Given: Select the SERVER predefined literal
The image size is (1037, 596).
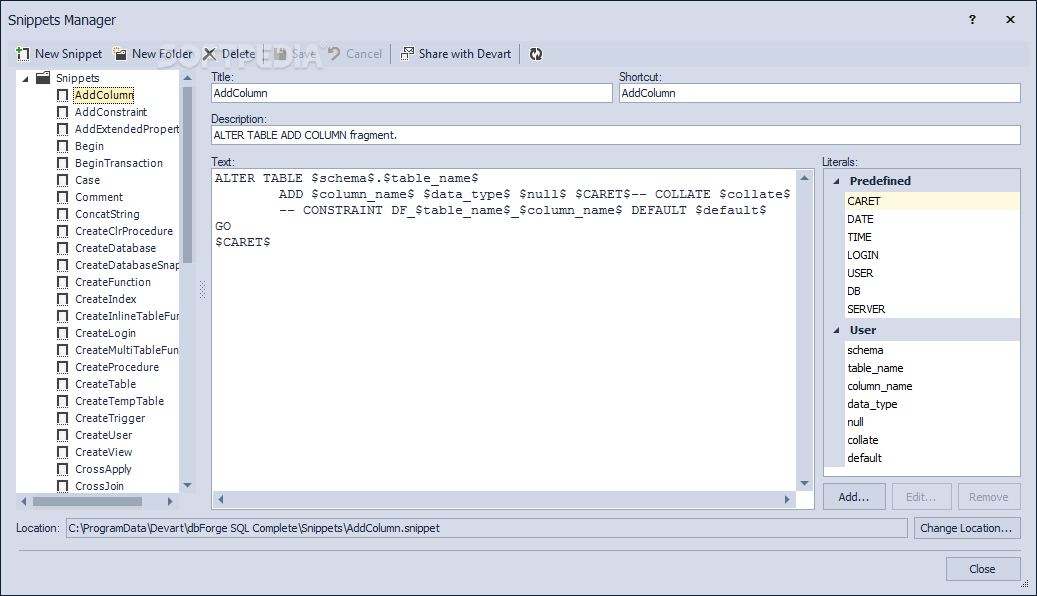Looking at the screenshot, I should pyautogui.click(x=933, y=309).
